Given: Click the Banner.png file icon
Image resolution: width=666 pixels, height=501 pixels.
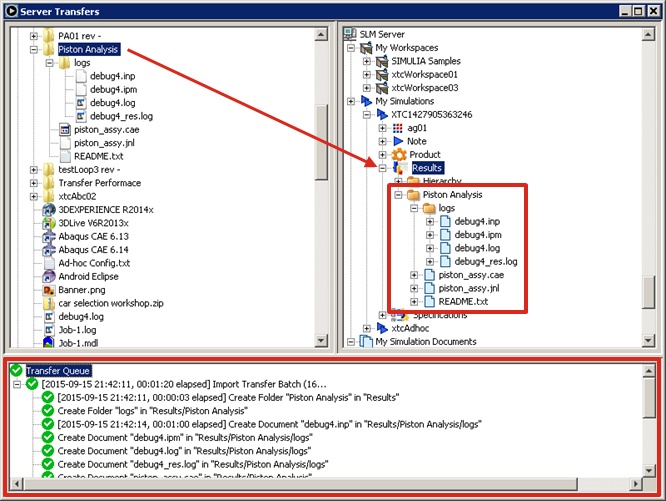Looking at the screenshot, I should coord(49,290).
